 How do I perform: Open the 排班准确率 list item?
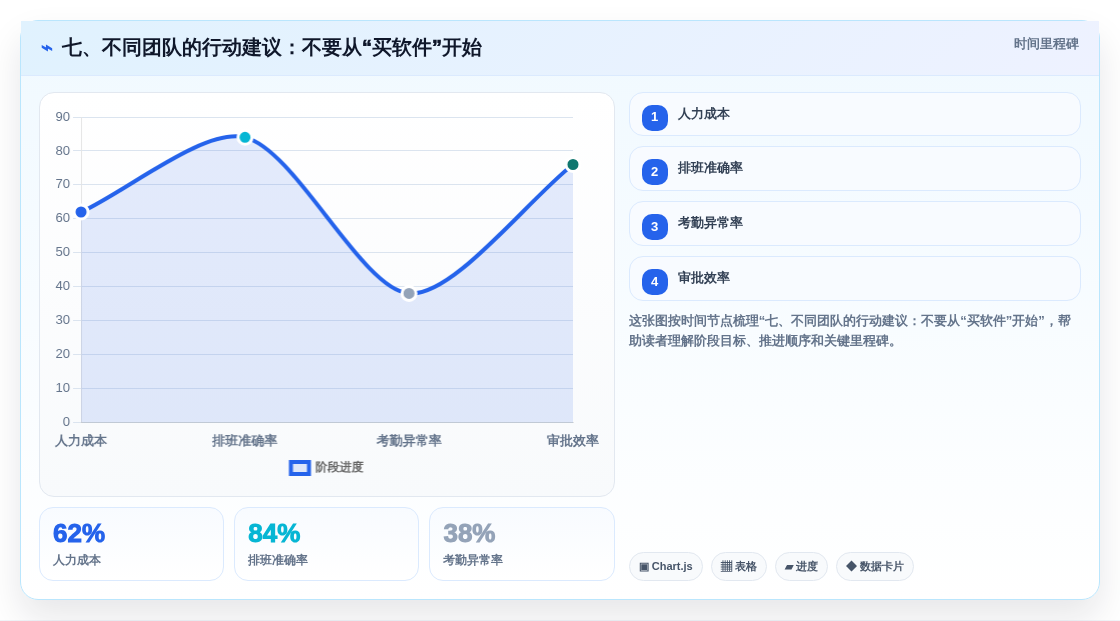click(x=854, y=169)
